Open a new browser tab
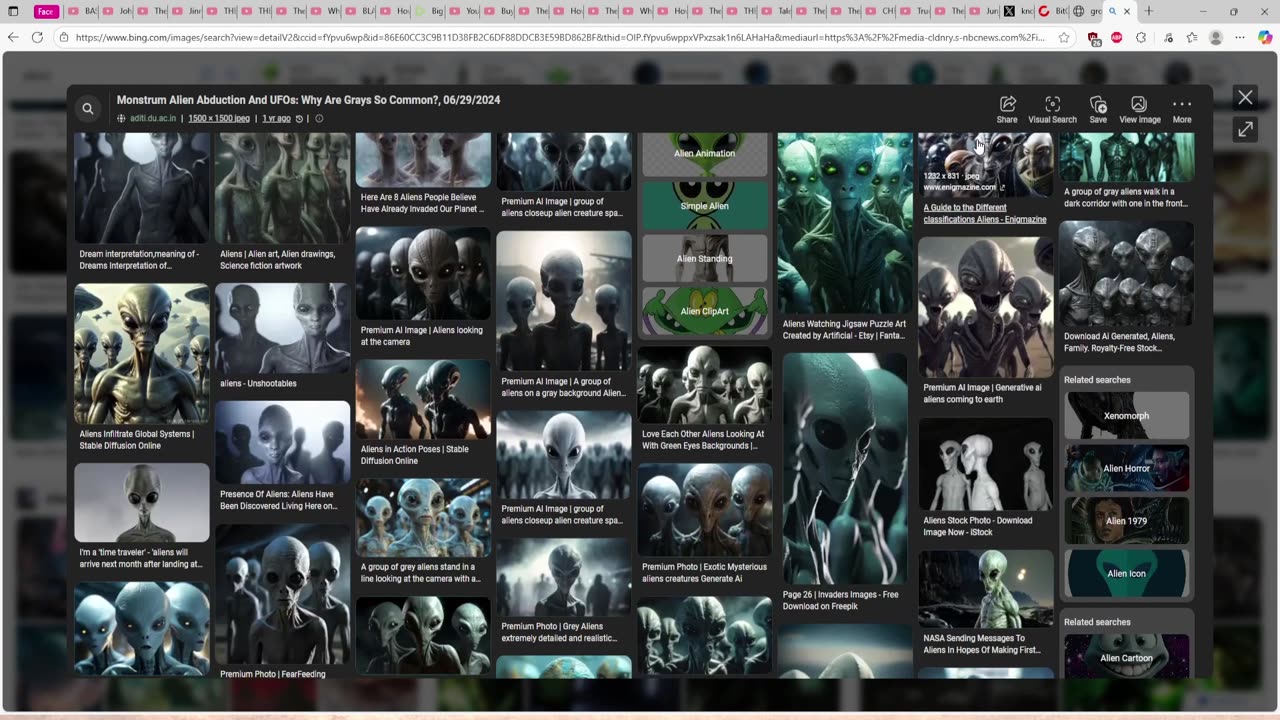The width and height of the screenshot is (1280, 720). click(x=1149, y=11)
